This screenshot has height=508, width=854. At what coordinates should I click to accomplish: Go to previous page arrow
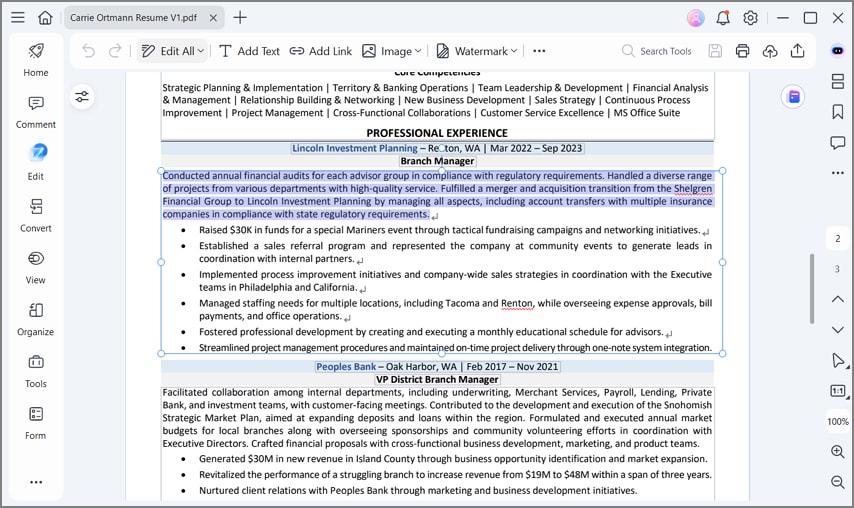(838, 299)
